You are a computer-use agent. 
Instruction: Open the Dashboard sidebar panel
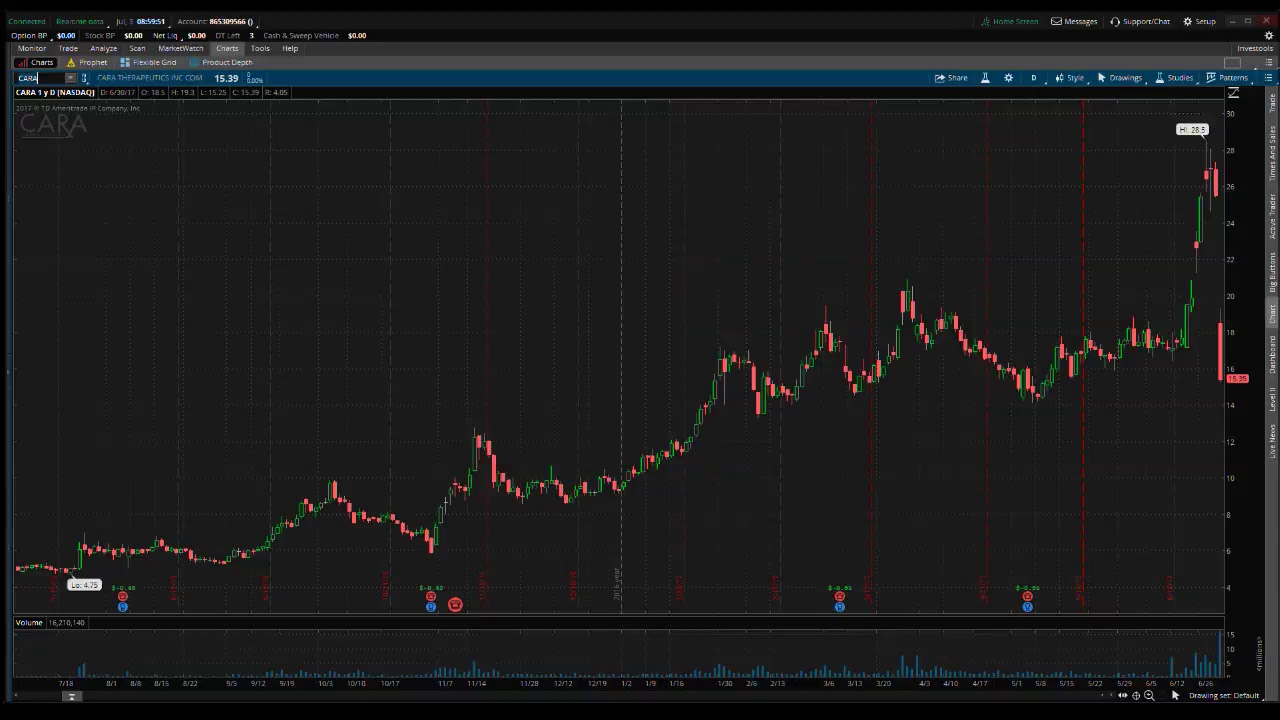(x=1272, y=355)
